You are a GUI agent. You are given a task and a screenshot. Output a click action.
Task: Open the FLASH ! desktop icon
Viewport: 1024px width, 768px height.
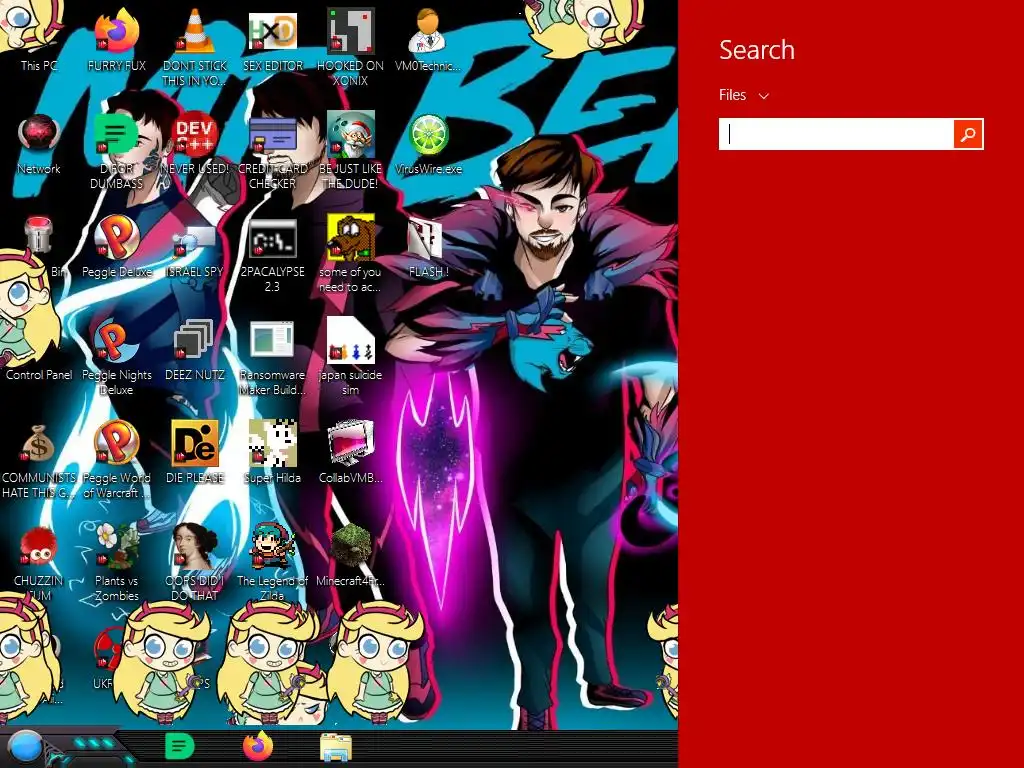(x=428, y=247)
